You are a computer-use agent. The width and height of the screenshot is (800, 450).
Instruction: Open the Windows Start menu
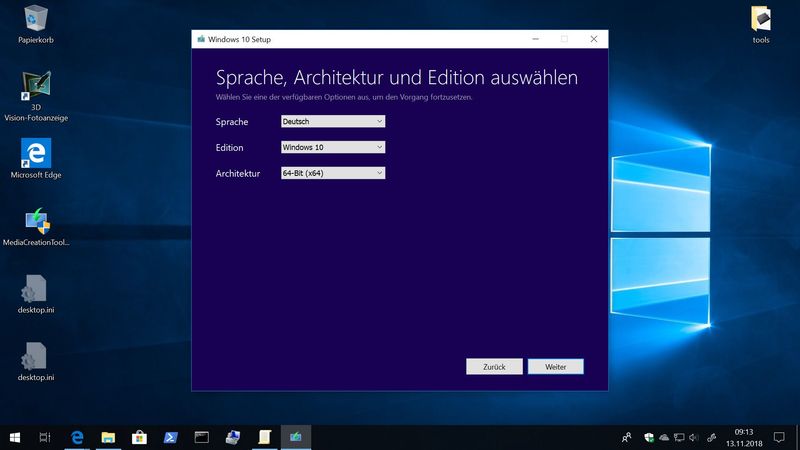pos(15,437)
